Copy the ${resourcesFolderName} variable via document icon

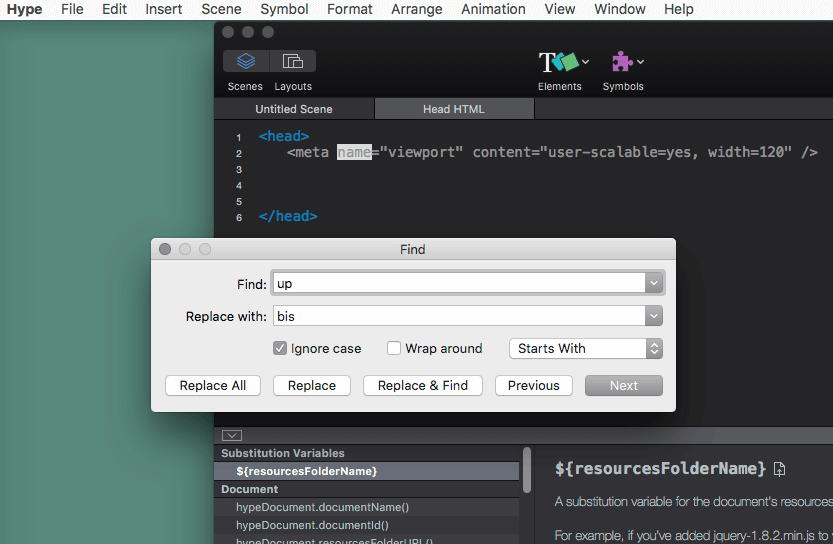coord(779,469)
